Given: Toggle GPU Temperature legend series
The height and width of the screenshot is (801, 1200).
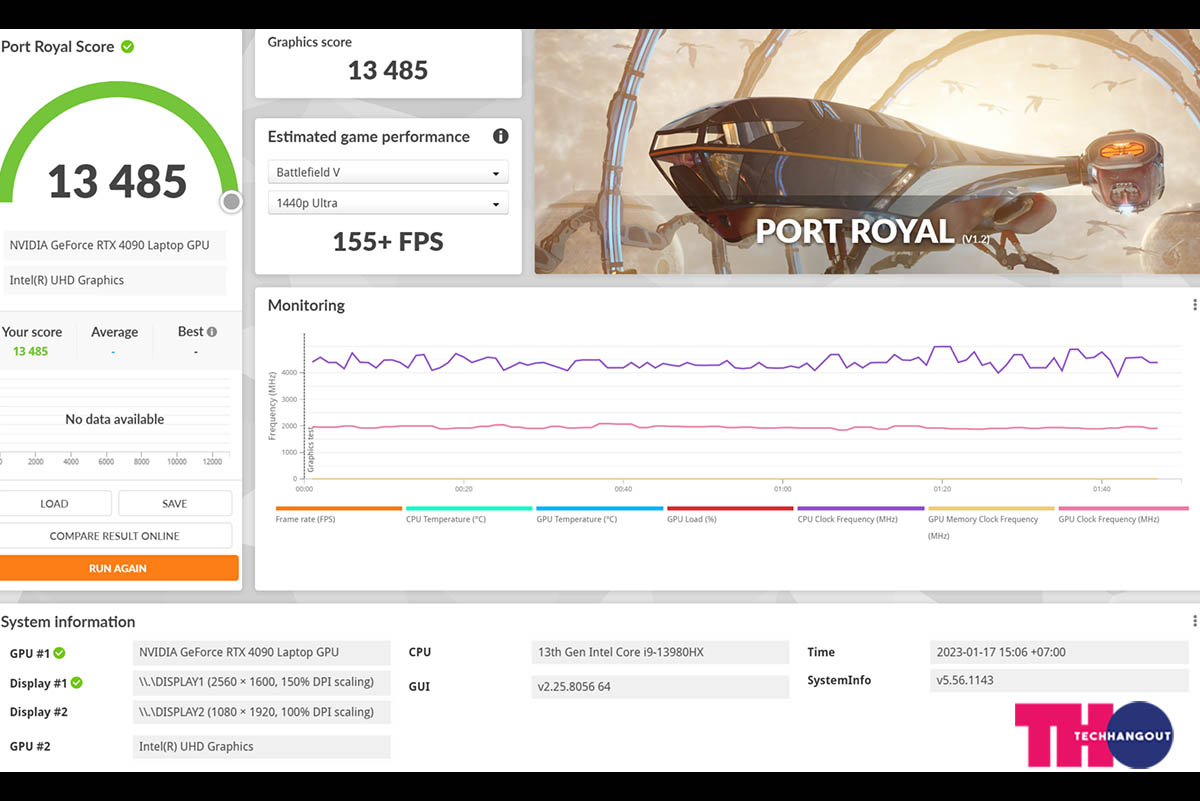Looking at the screenshot, I should [600, 515].
